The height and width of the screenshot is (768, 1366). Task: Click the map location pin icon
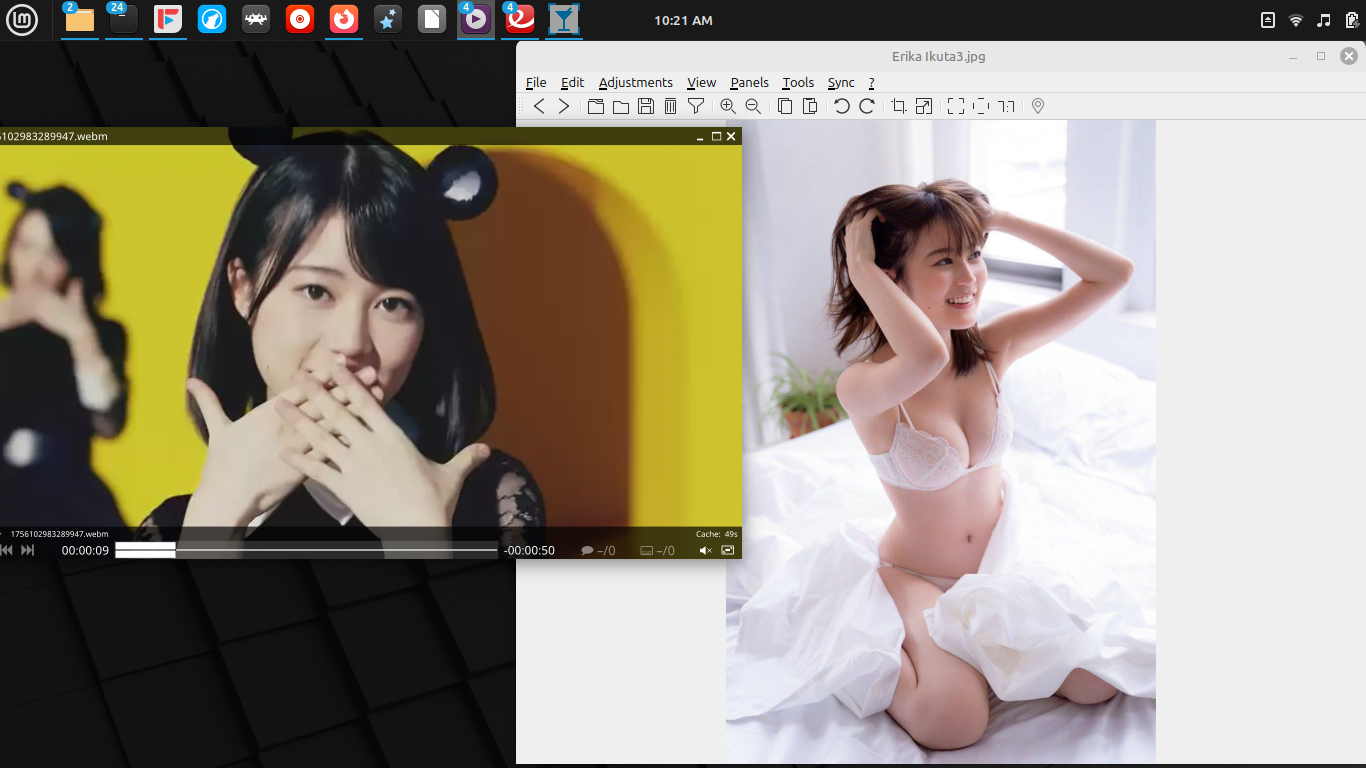point(1038,106)
